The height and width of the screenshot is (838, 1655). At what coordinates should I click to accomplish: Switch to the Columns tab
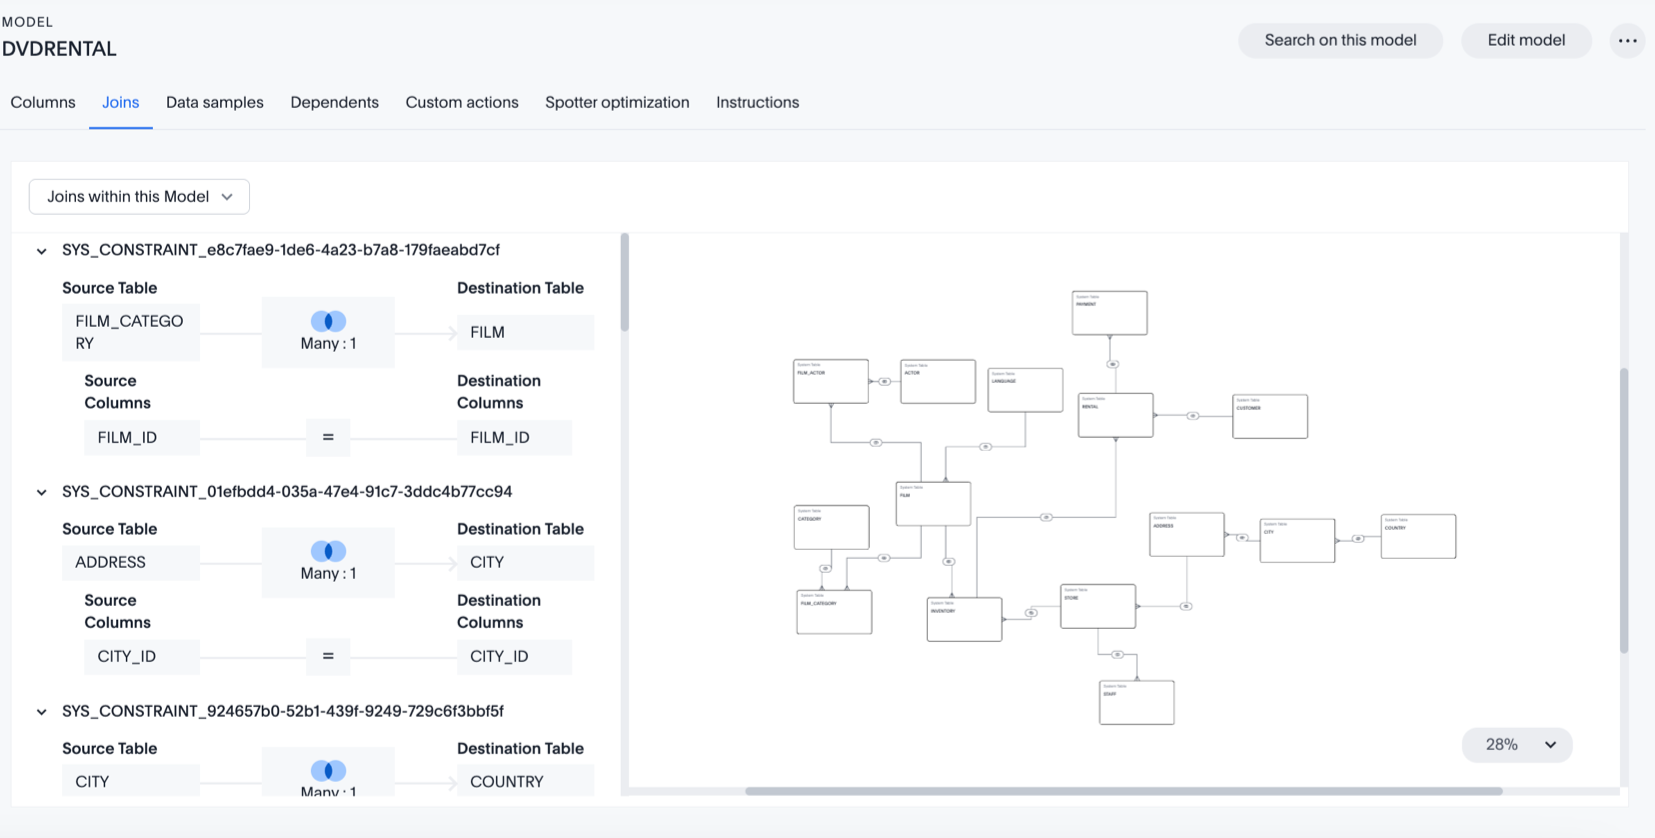(x=43, y=102)
